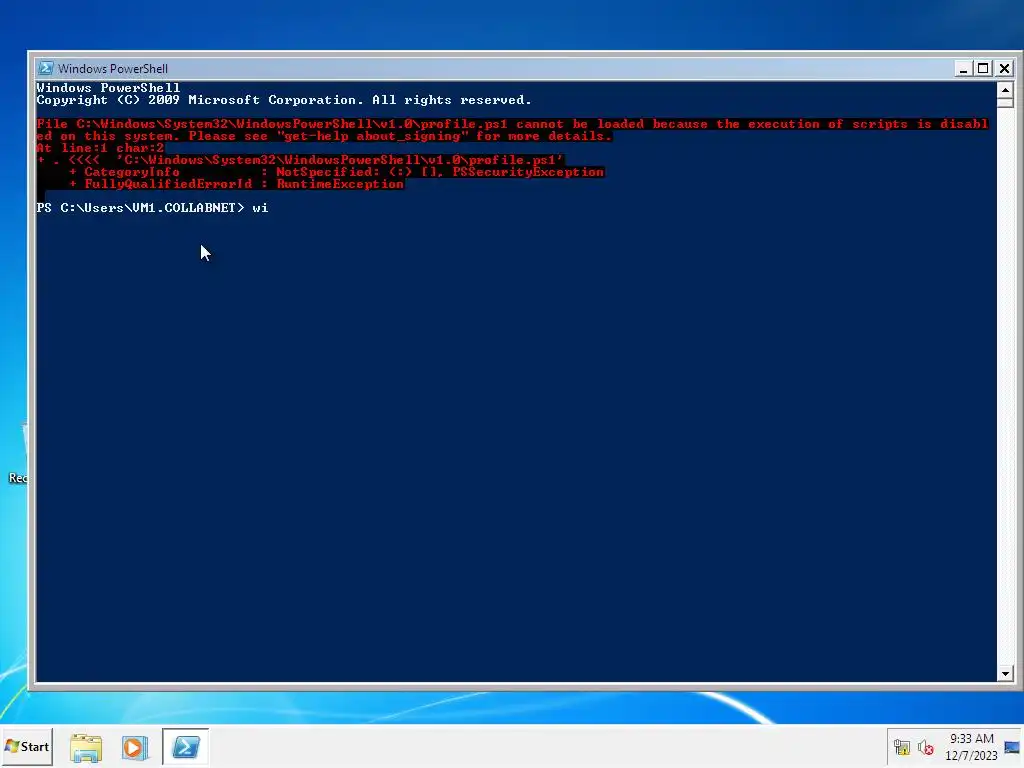1024x768 pixels.
Task: Click the 'At line:1 char:2' error text
Action: 100,148
